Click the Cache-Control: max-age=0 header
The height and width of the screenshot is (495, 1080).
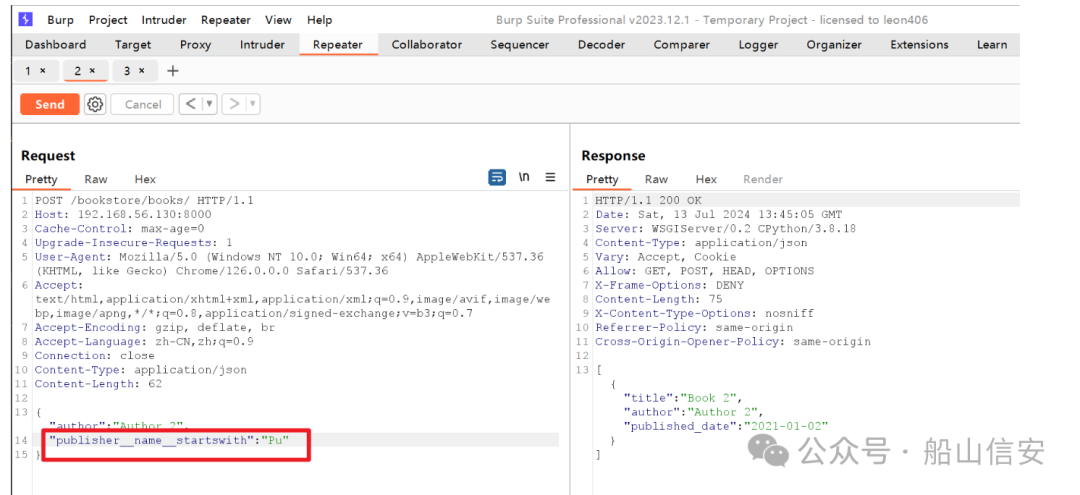click(119, 229)
